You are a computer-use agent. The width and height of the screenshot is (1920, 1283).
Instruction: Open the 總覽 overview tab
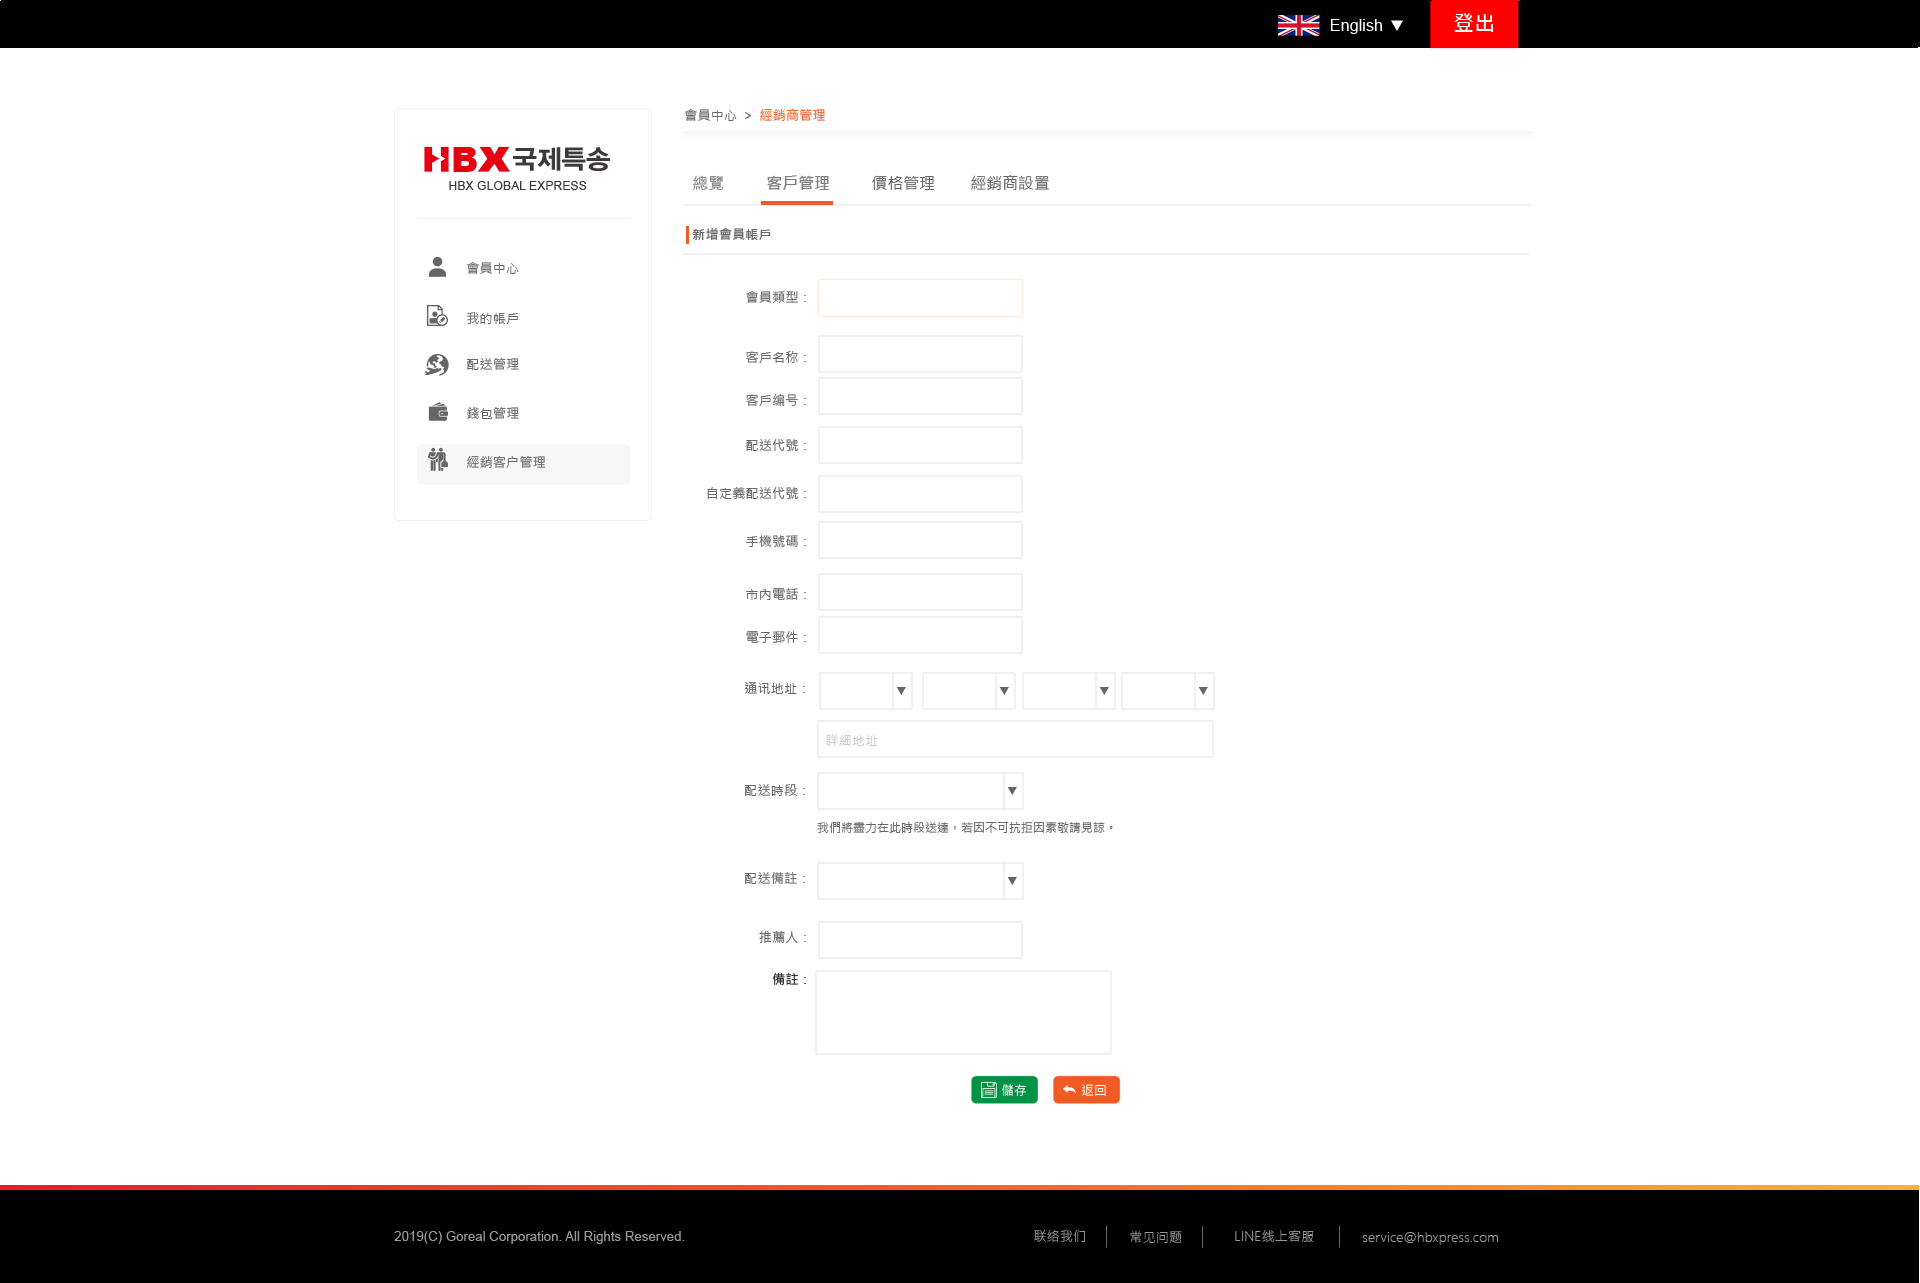(708, 183)
